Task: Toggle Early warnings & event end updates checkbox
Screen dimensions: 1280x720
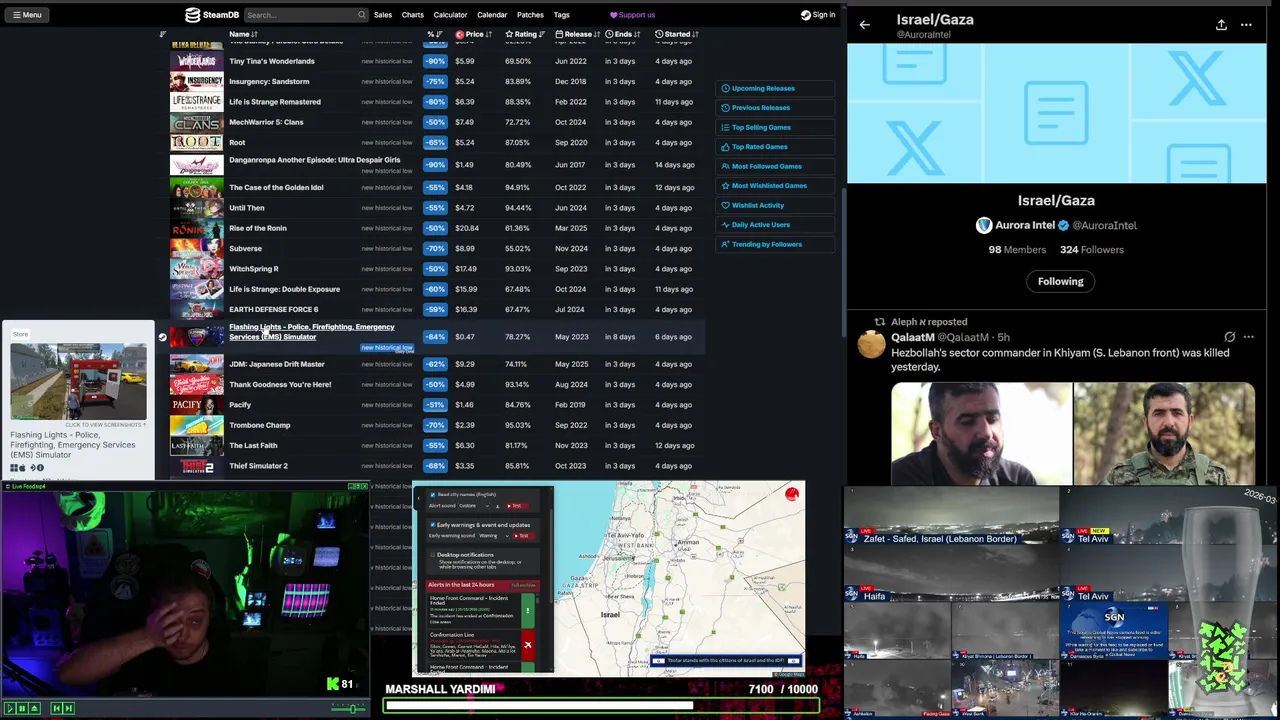Action: [433, 525]
